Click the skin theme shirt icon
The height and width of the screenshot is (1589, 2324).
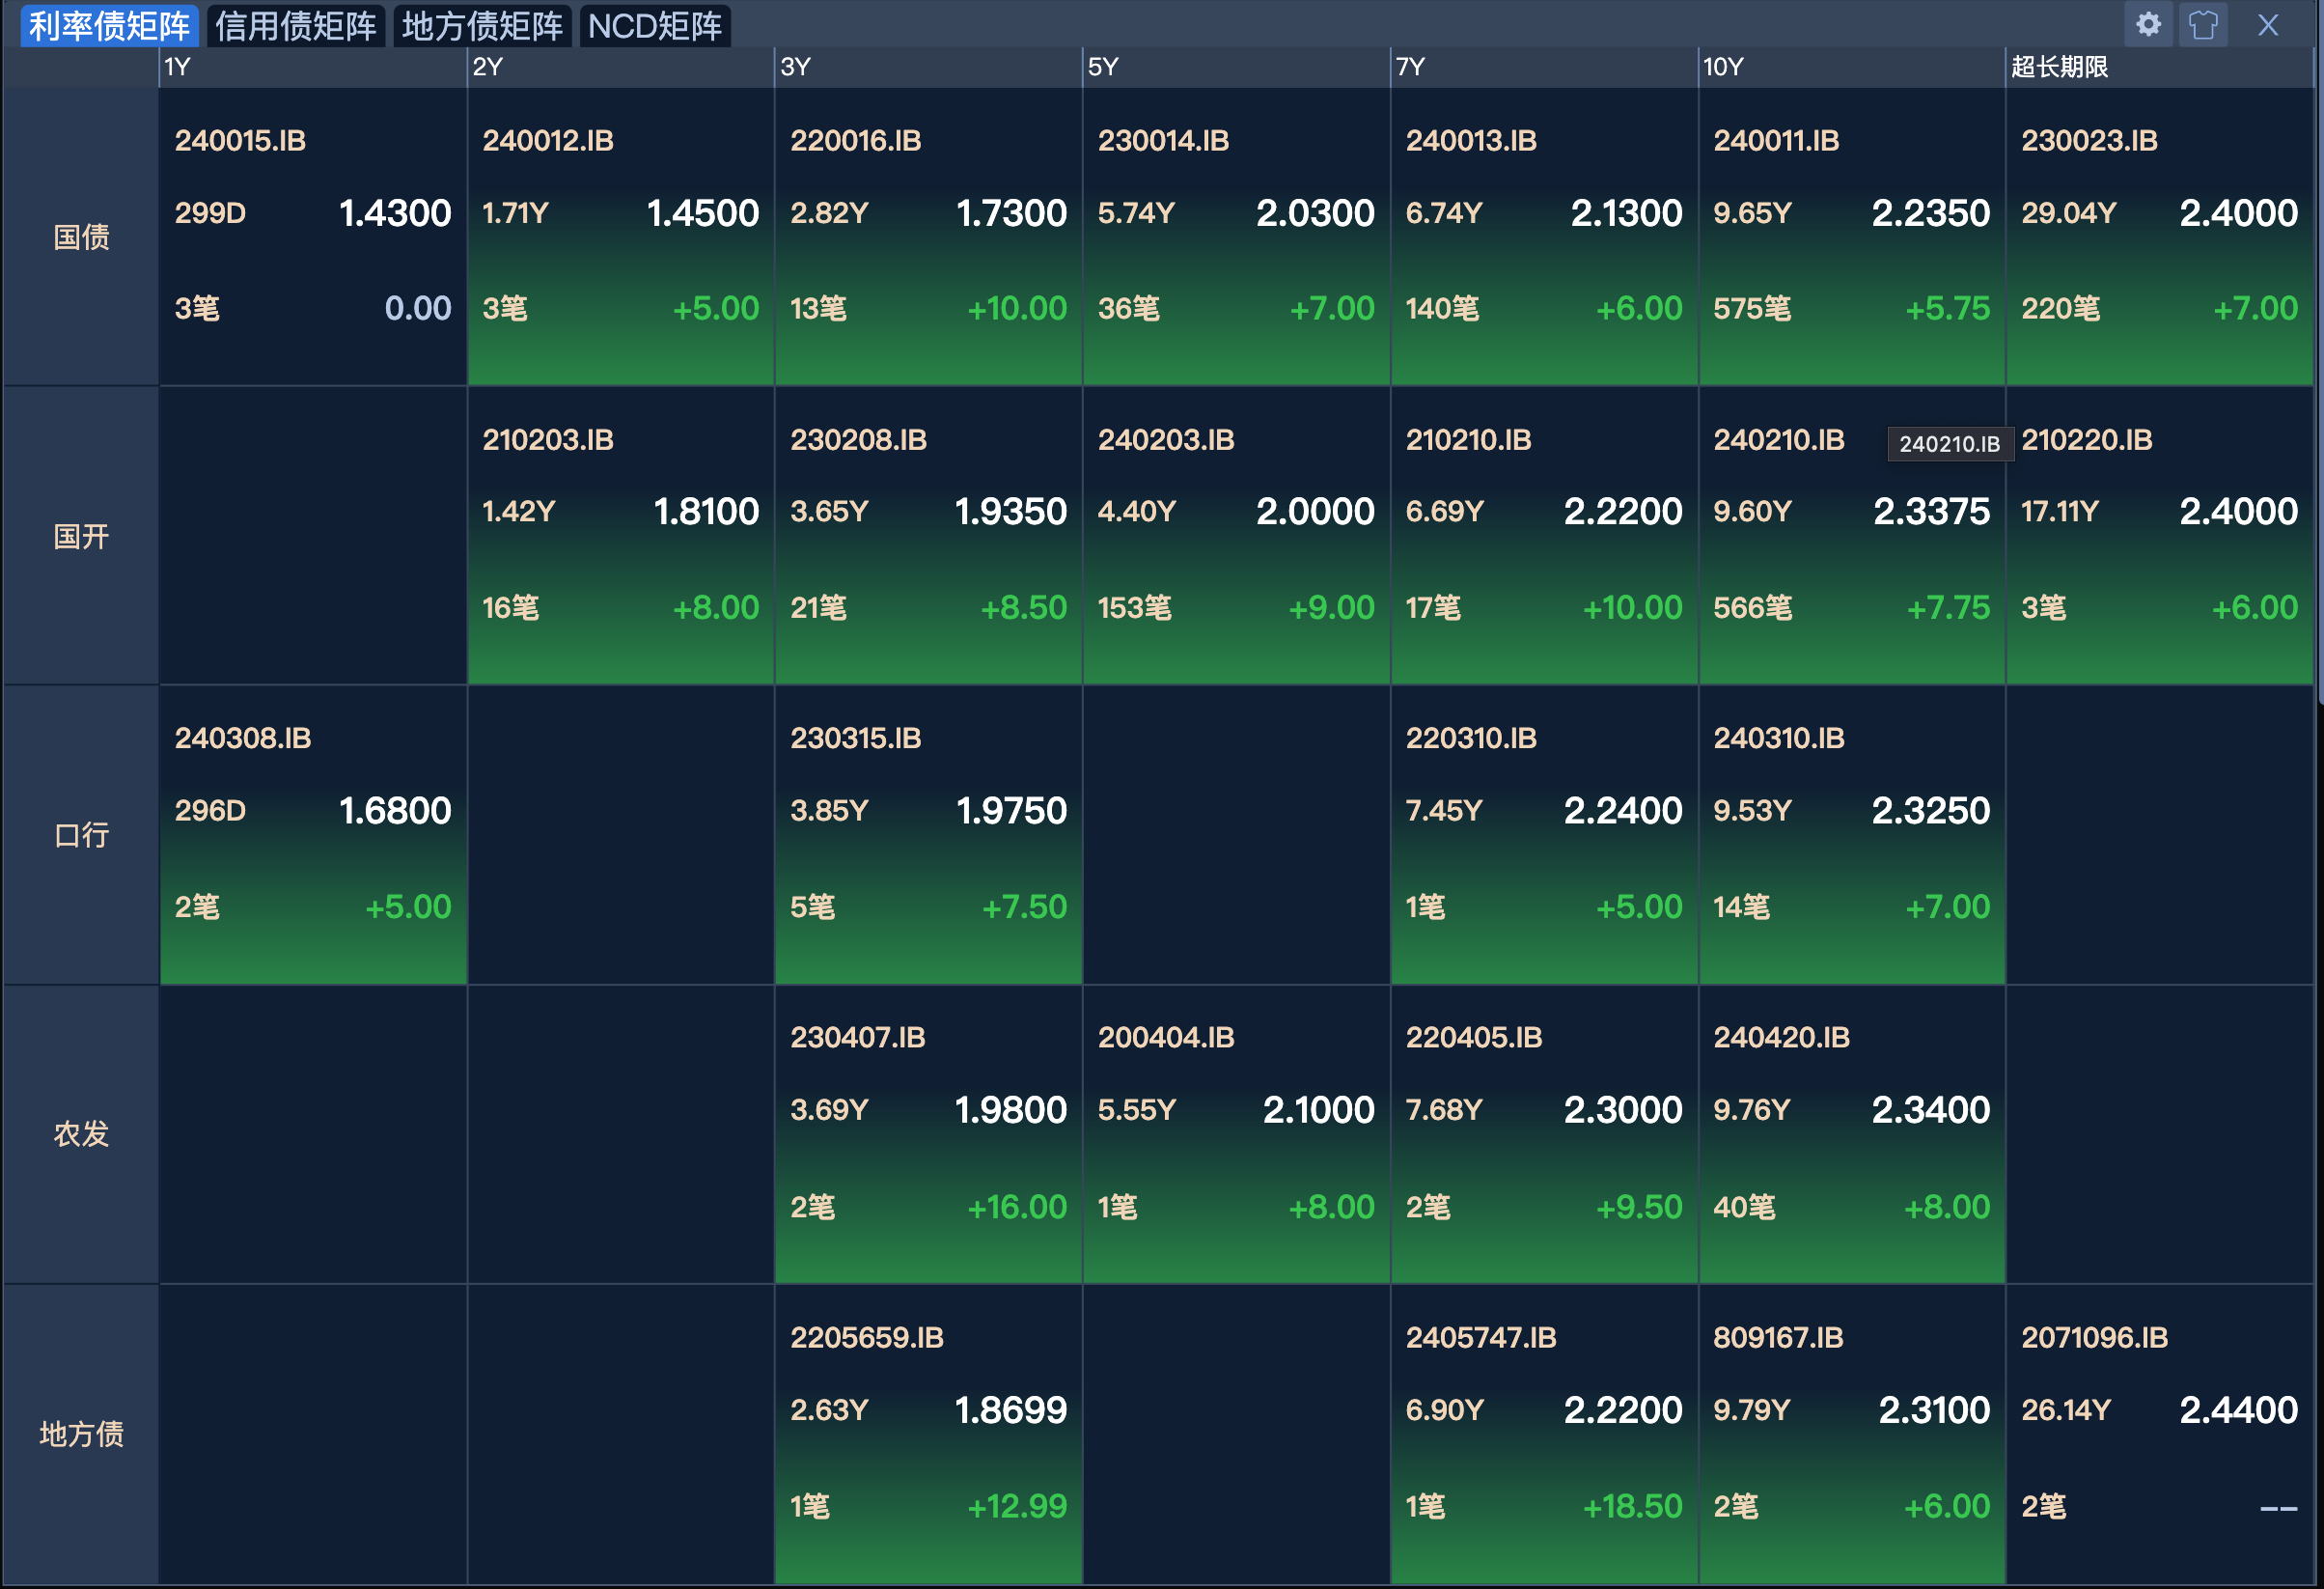point(2203,24)
